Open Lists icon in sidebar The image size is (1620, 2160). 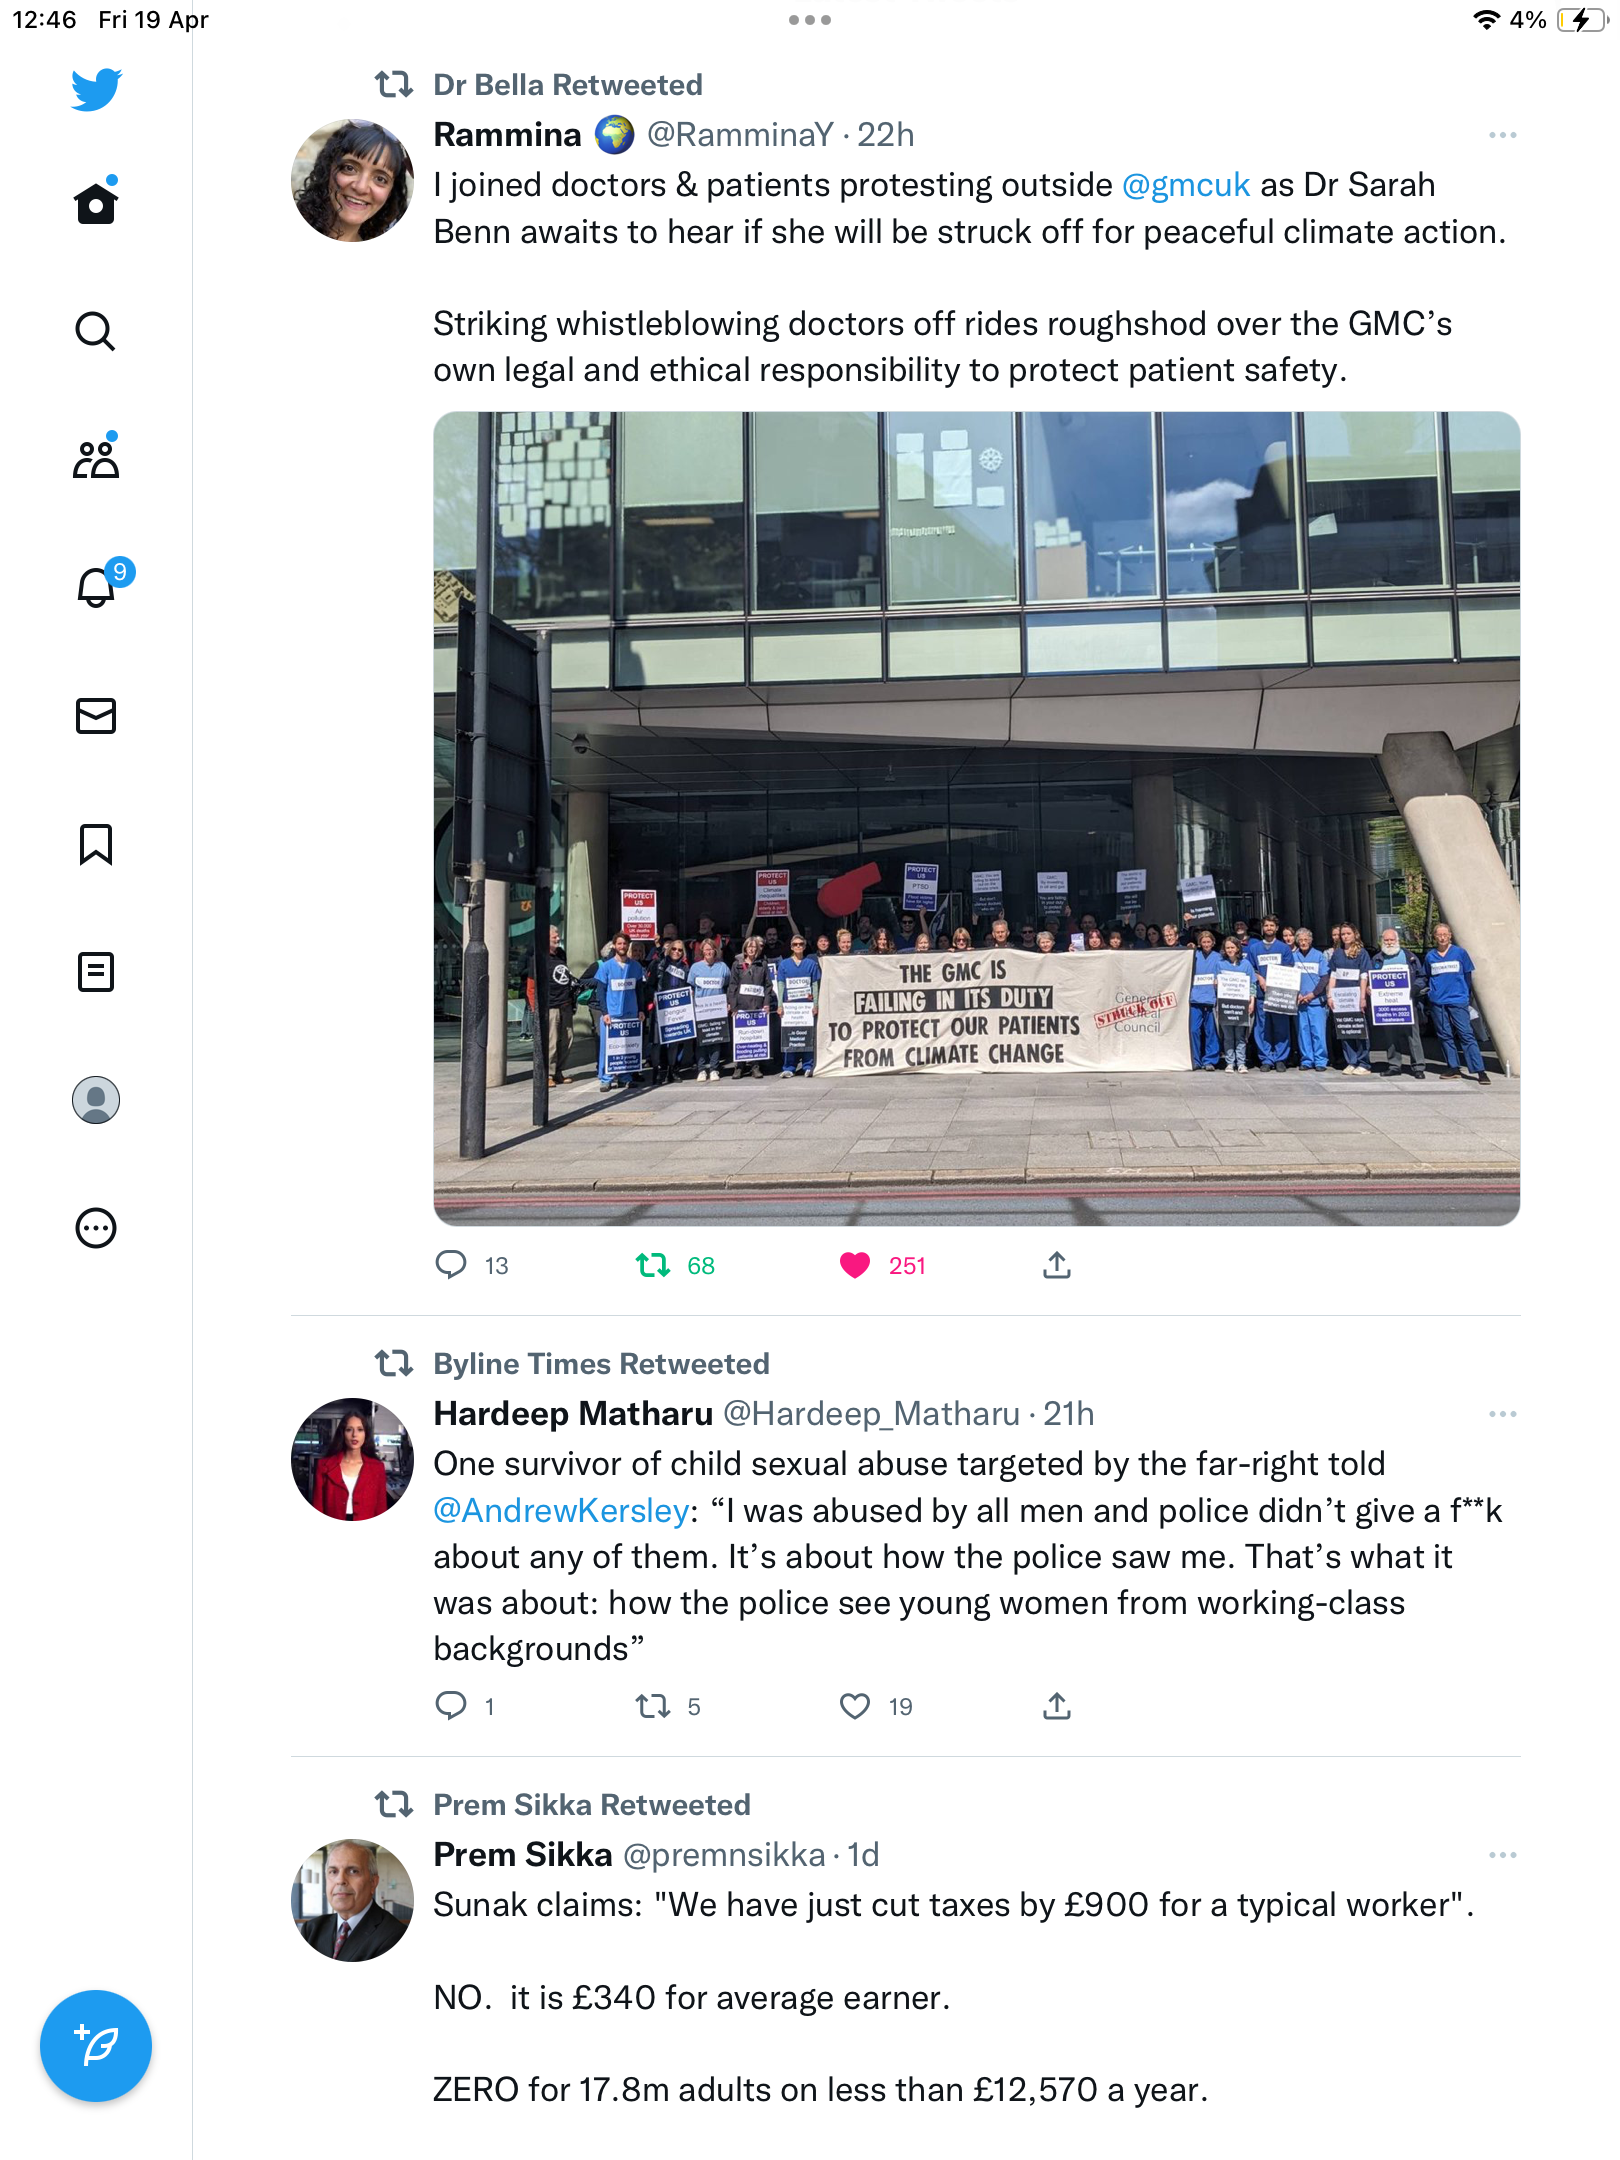point(96,971)
